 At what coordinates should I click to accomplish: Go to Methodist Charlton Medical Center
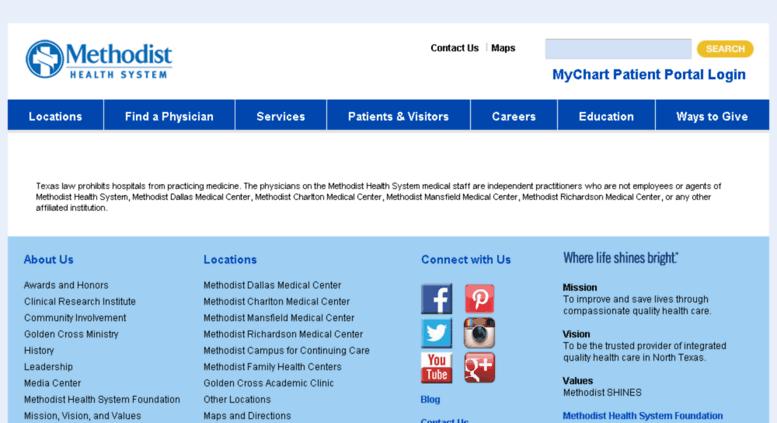(277, 302)
